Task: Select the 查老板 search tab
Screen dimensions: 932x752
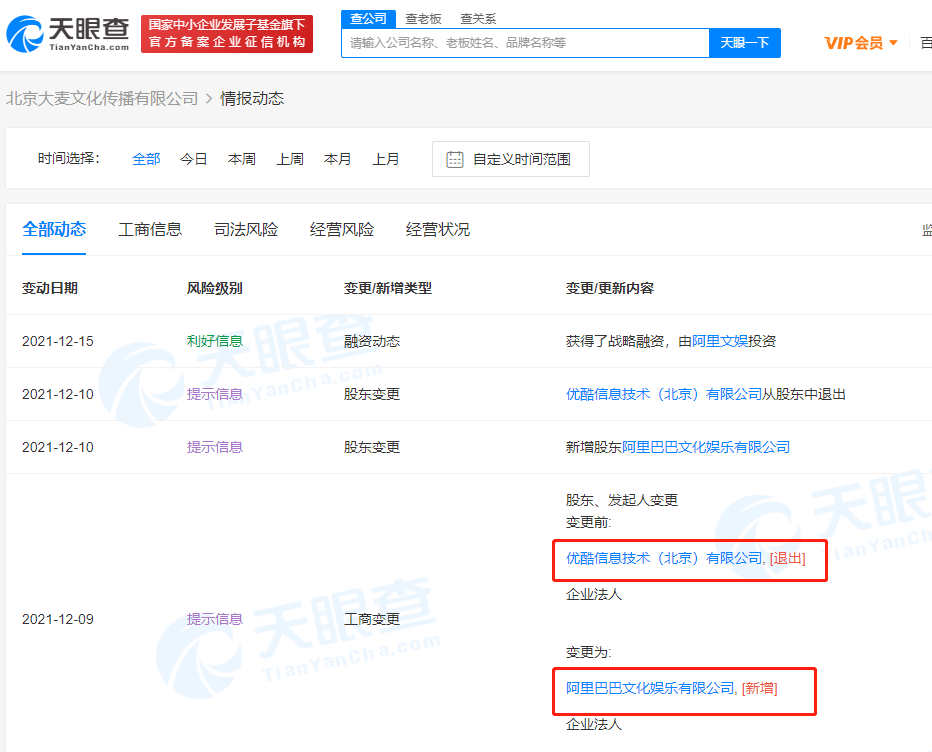Action: click(x=423, y=19)
